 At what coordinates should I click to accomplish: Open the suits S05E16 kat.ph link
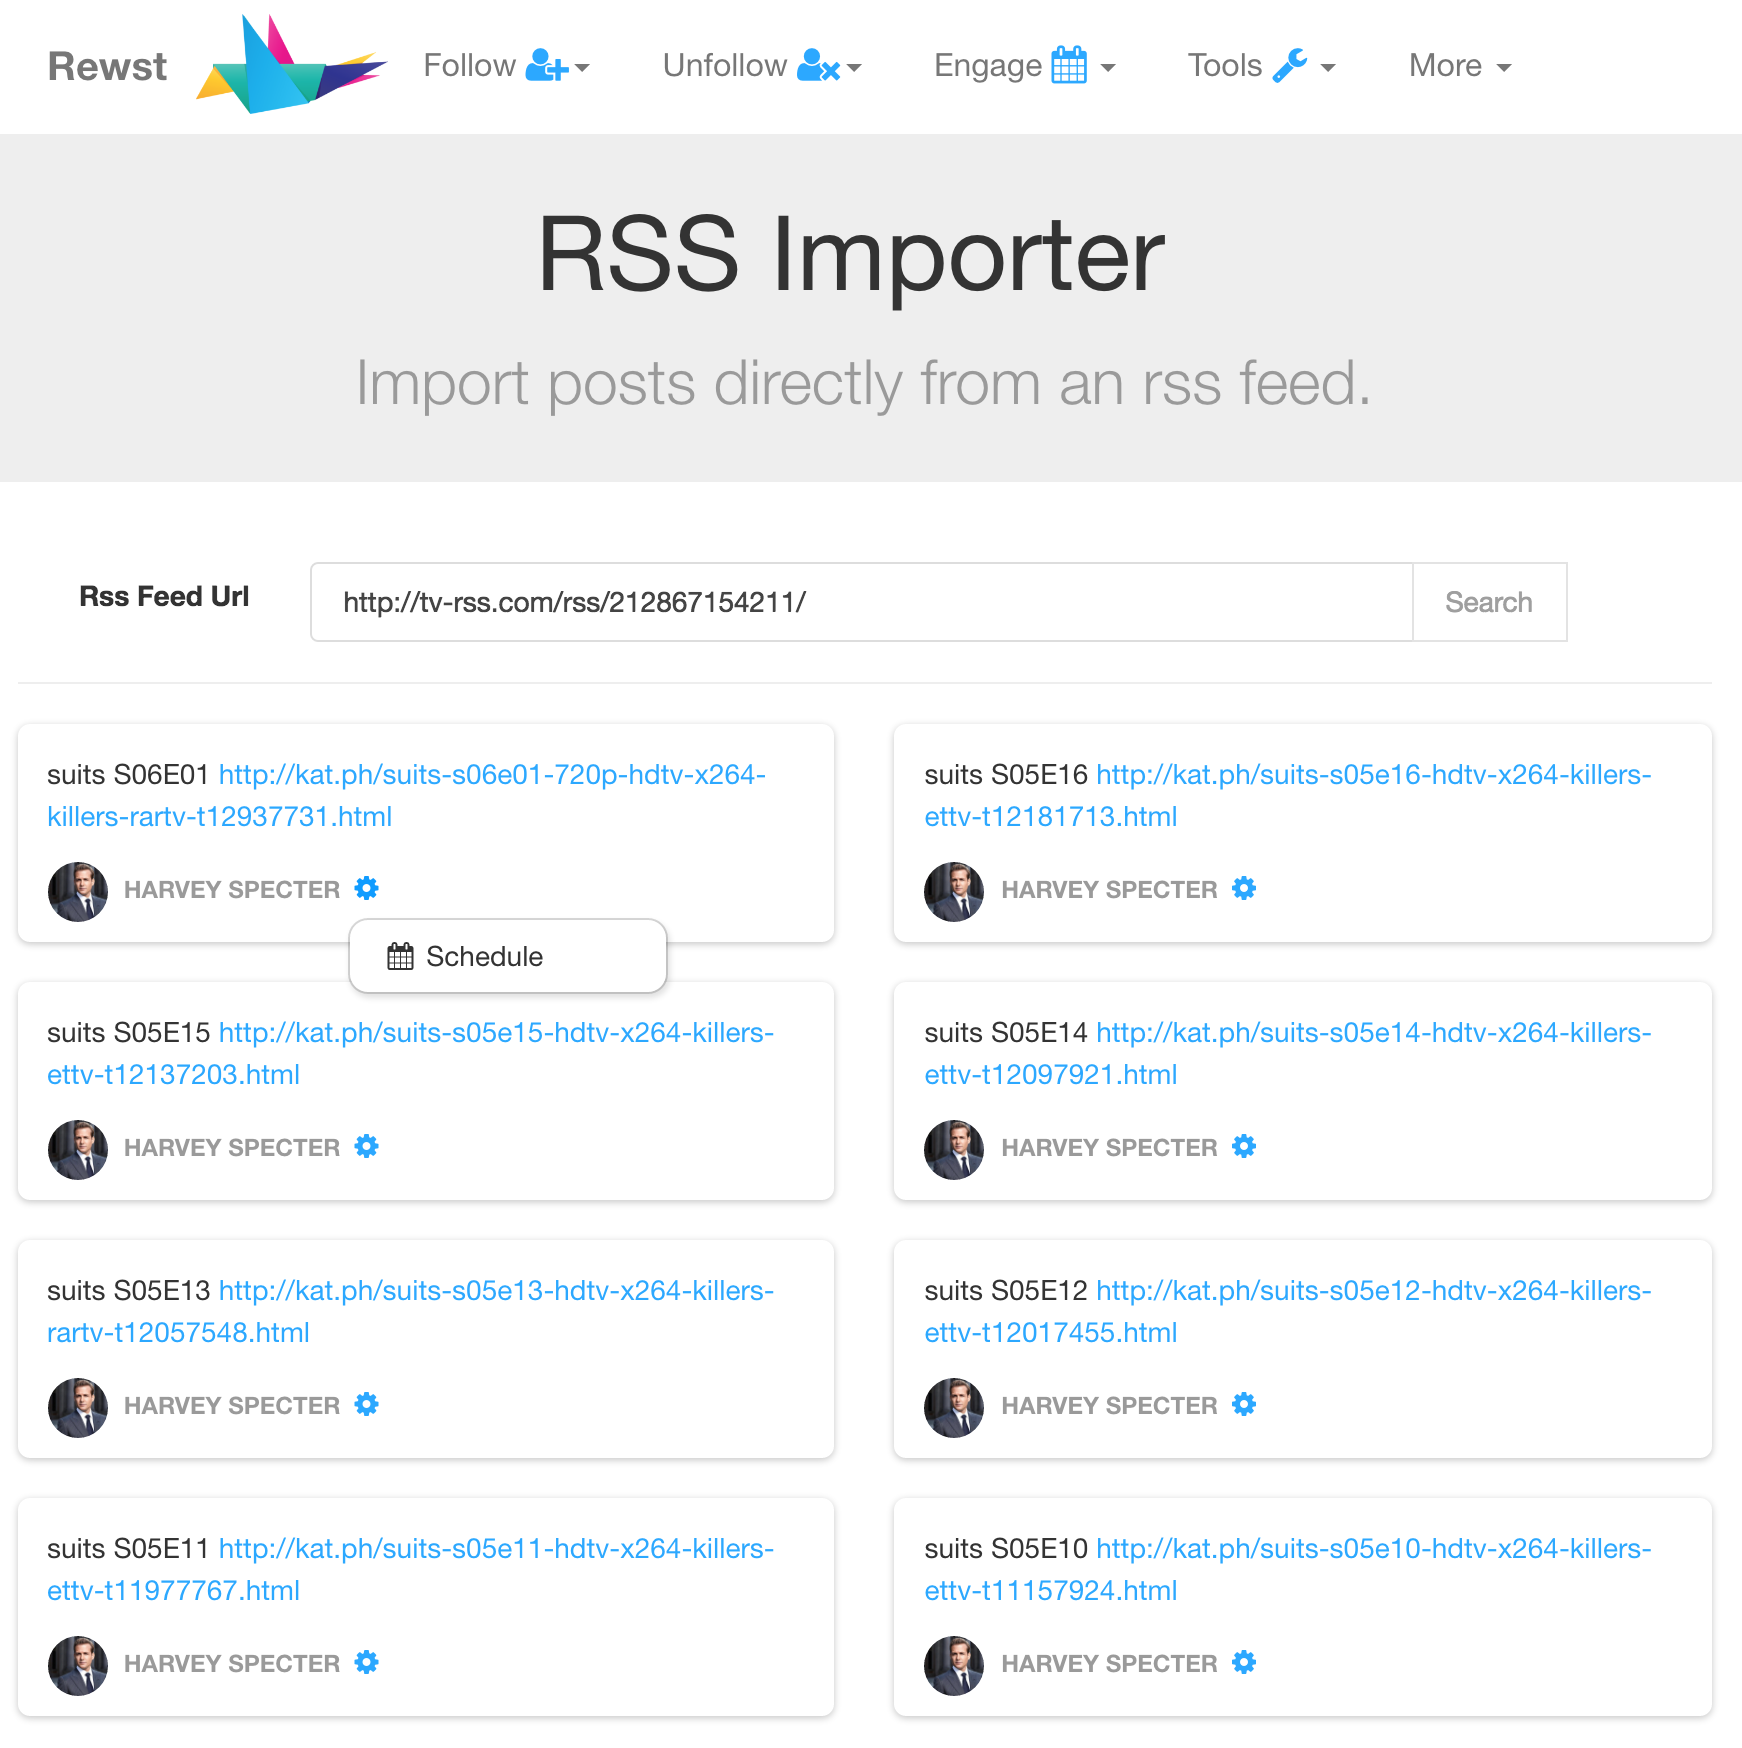1288,795
